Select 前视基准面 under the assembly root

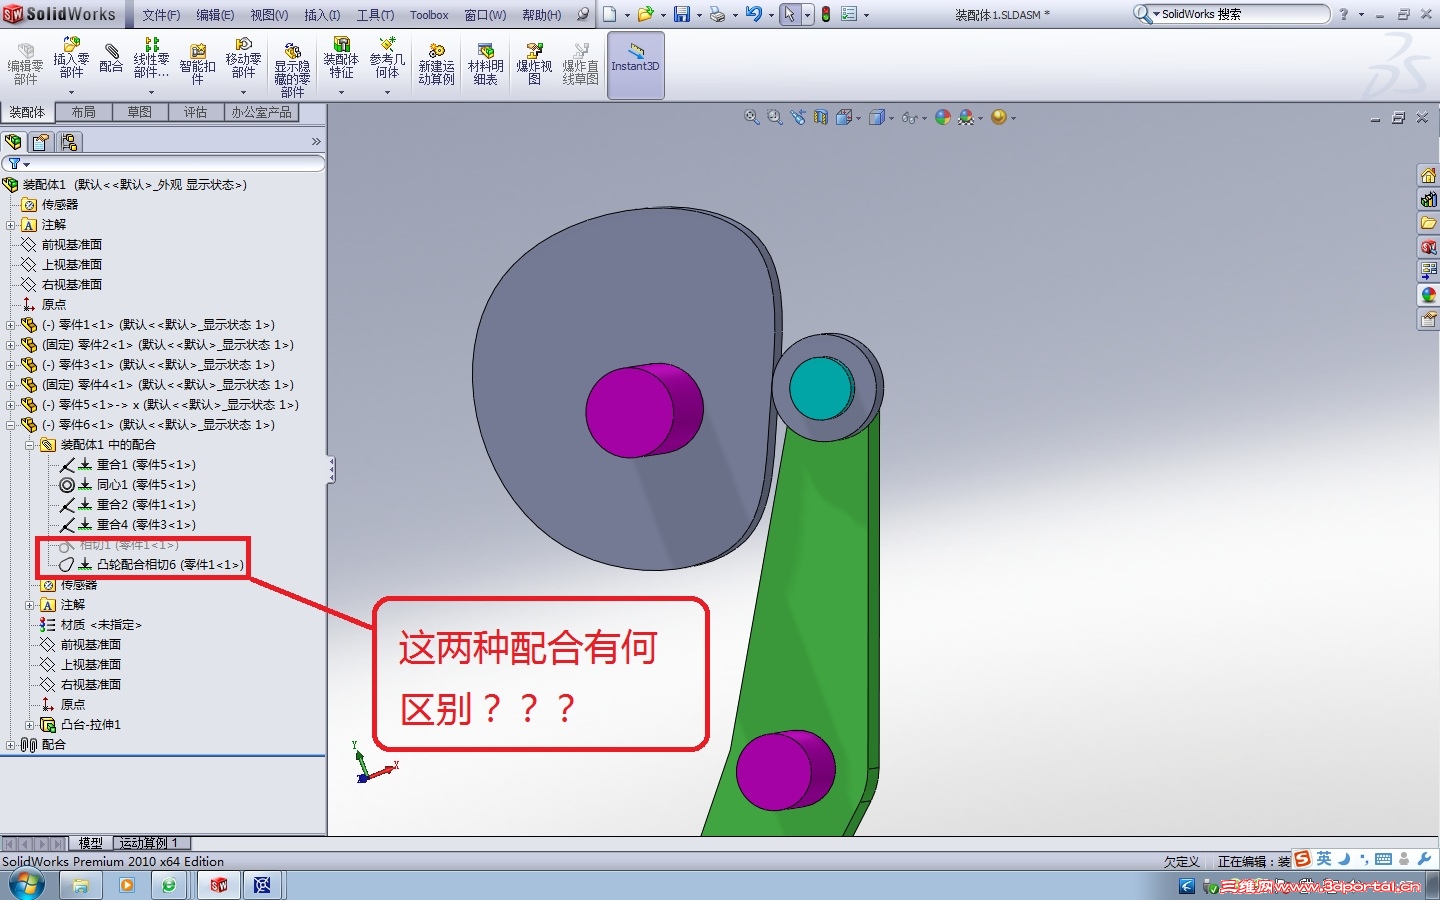tap(62, 245)
